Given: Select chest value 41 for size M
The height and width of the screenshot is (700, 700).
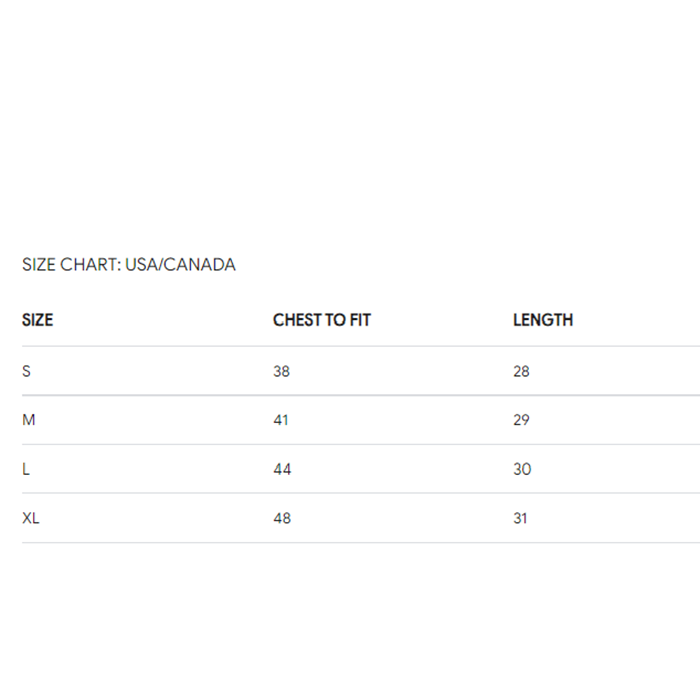Looking at the screenshot, I should pos(281,420).
